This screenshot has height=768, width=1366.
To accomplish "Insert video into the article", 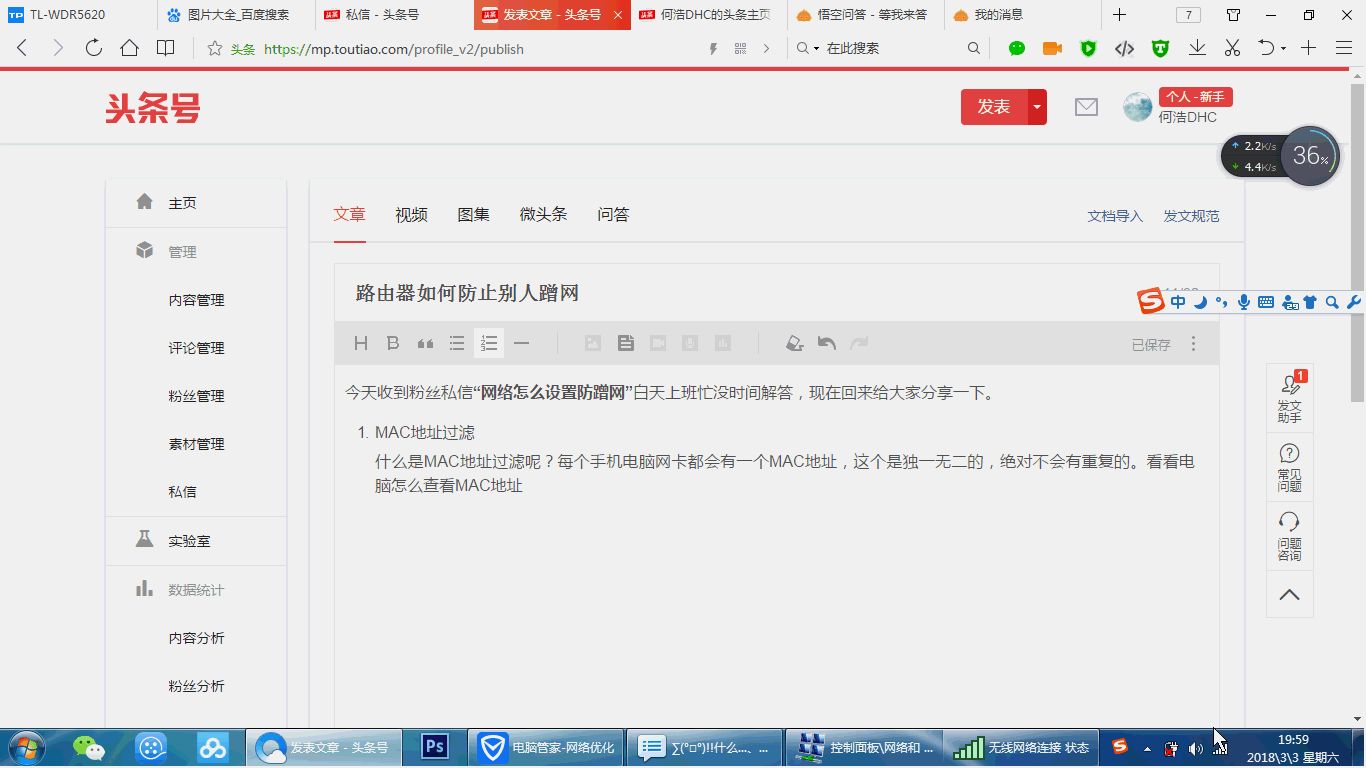I will (x=658, y=343).
